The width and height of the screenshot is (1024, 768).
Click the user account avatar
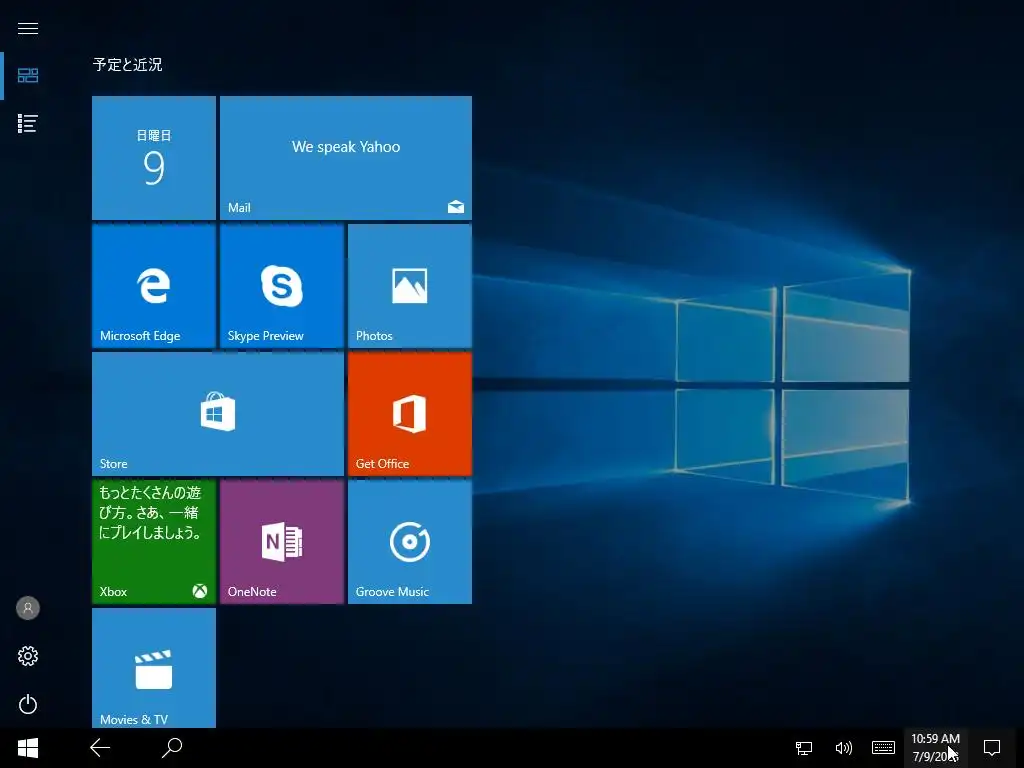27,608
